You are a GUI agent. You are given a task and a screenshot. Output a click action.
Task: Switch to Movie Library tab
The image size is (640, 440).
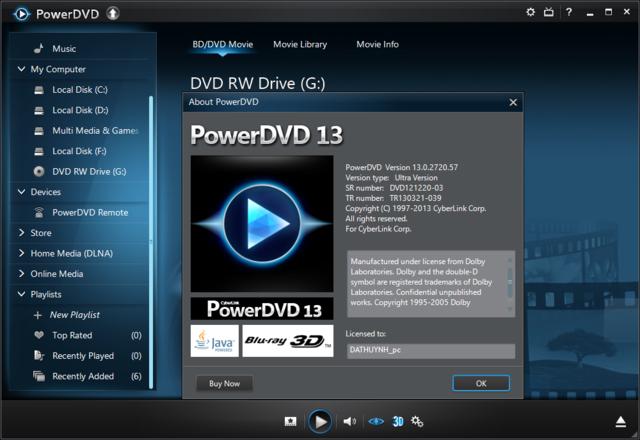click(x=300, y=44)
